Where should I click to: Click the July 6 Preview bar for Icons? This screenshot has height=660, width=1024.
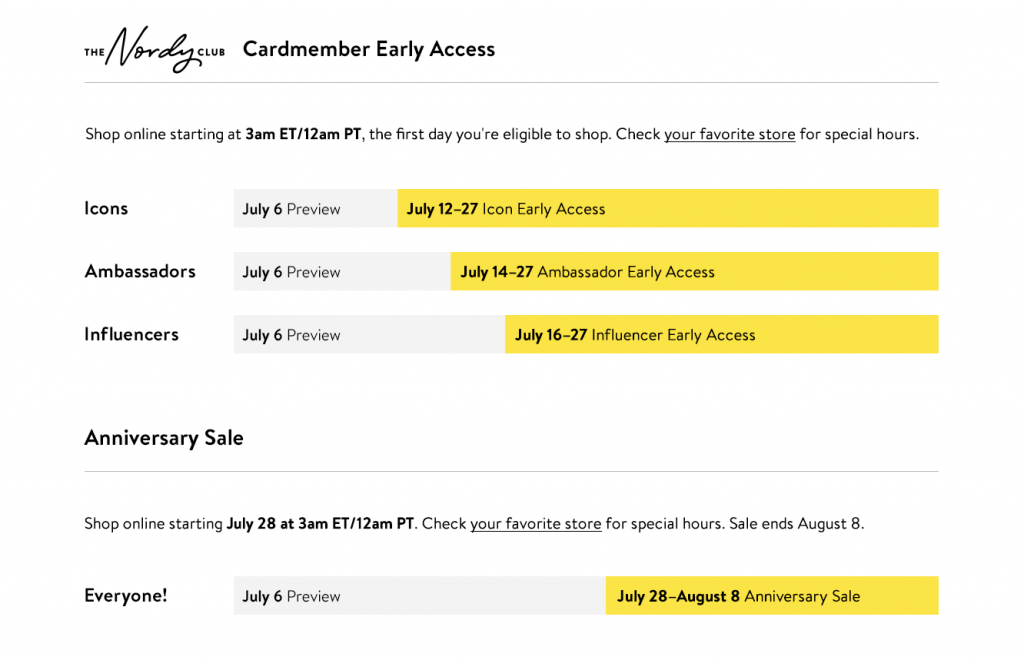coord(315,208)
